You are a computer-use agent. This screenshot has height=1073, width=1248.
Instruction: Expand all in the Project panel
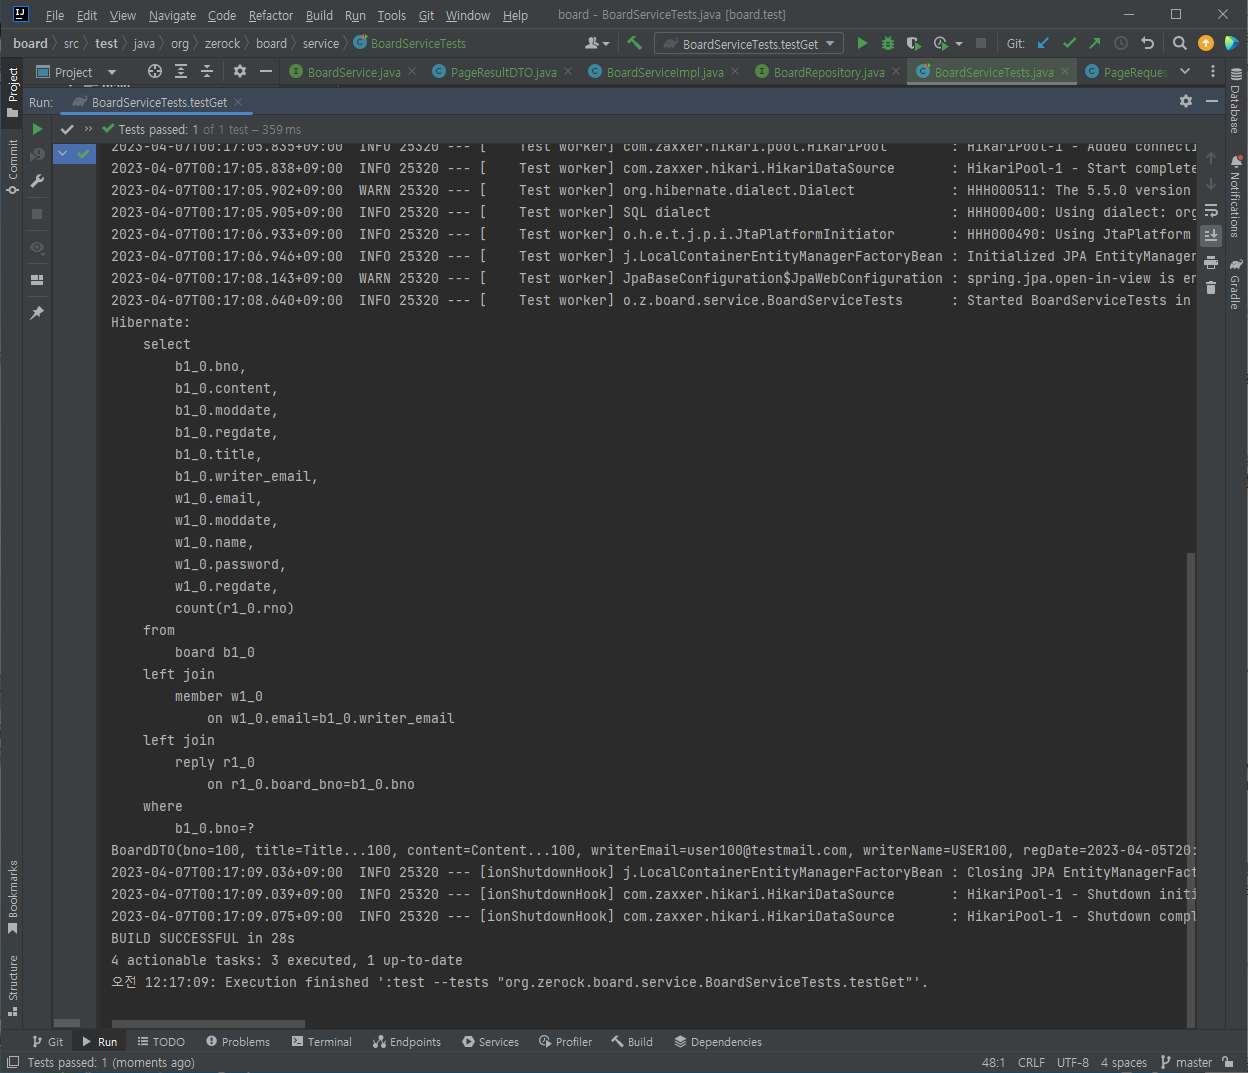coord(181,71)
